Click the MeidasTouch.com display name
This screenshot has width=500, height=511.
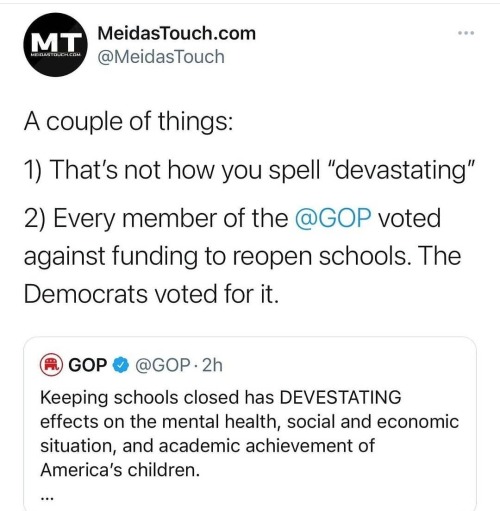(x=177, y=33)
